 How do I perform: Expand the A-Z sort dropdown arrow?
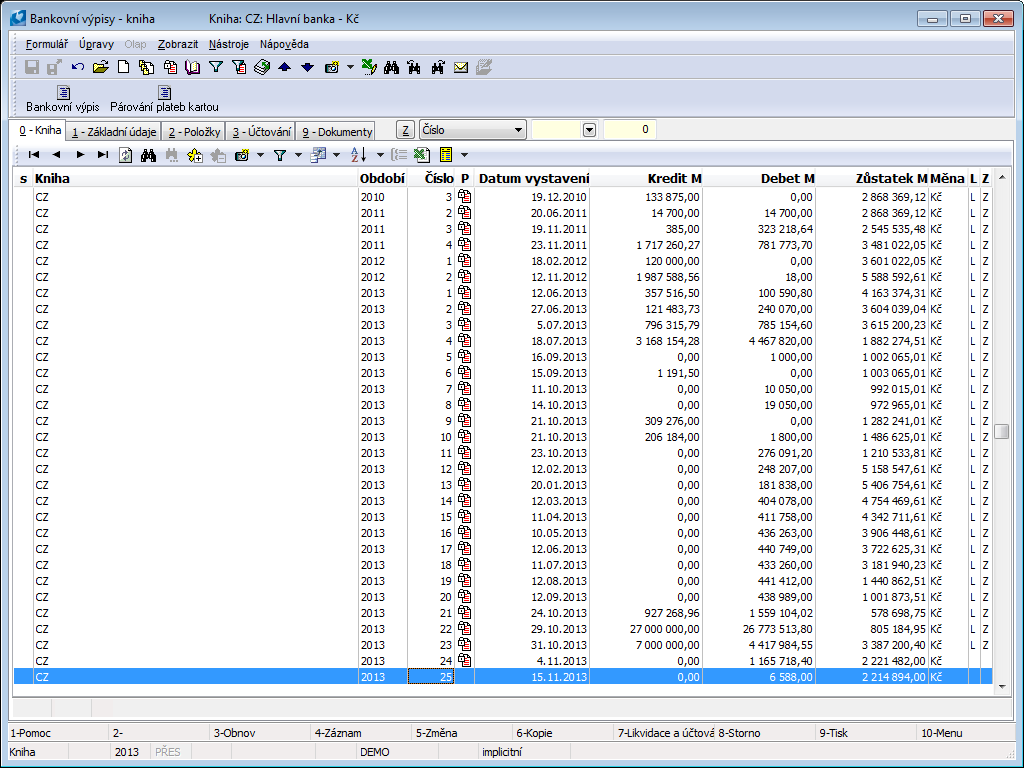click(x=380, y=155)
